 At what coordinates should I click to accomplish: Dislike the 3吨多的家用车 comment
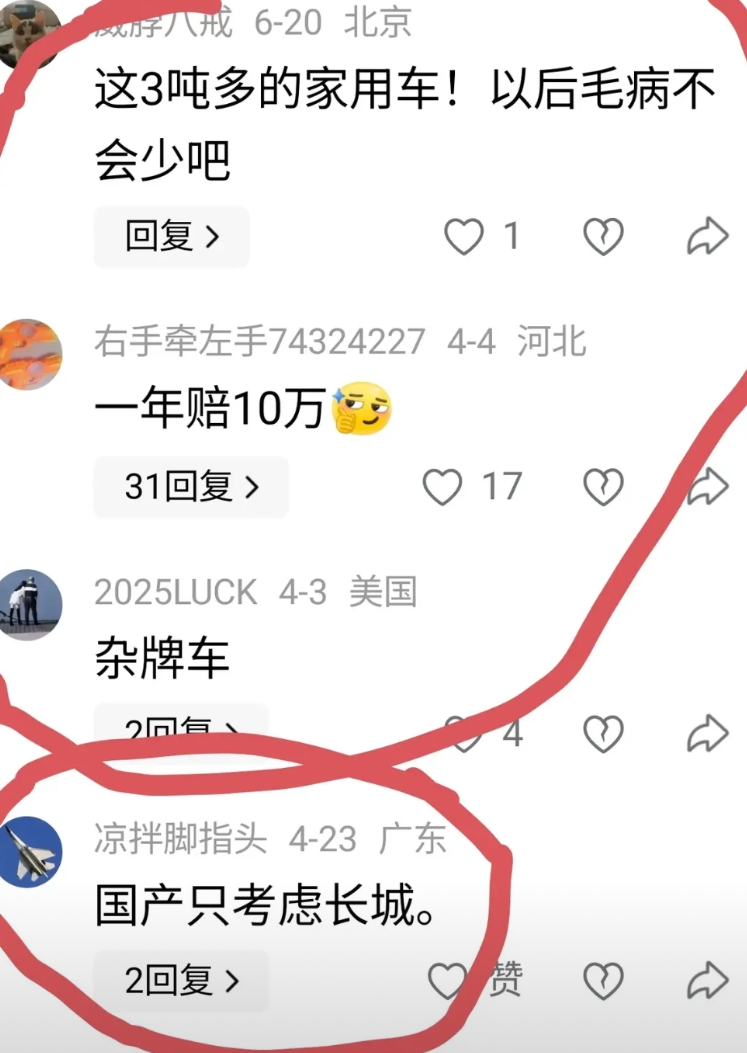[603, 237]
